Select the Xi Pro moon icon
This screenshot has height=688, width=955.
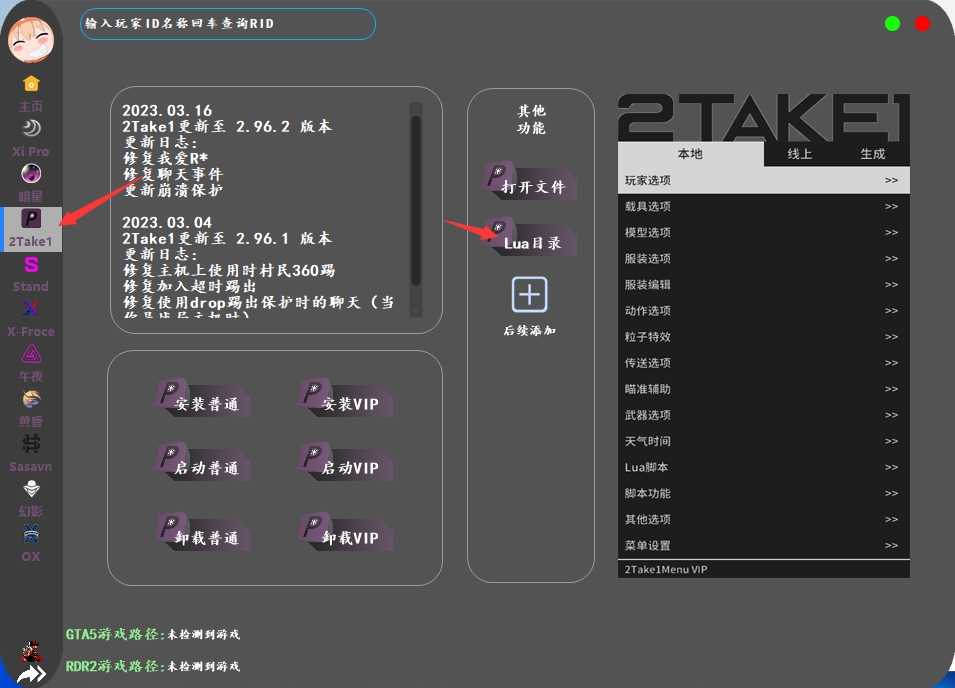pos(31,128)
